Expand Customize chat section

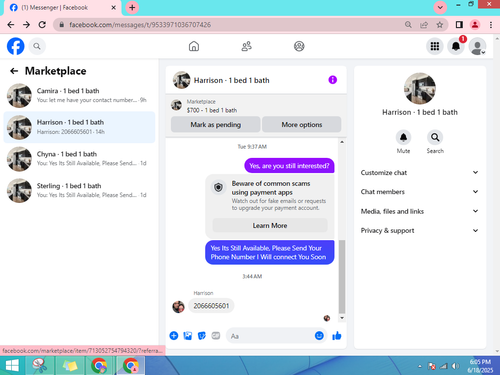pos(419,173)
